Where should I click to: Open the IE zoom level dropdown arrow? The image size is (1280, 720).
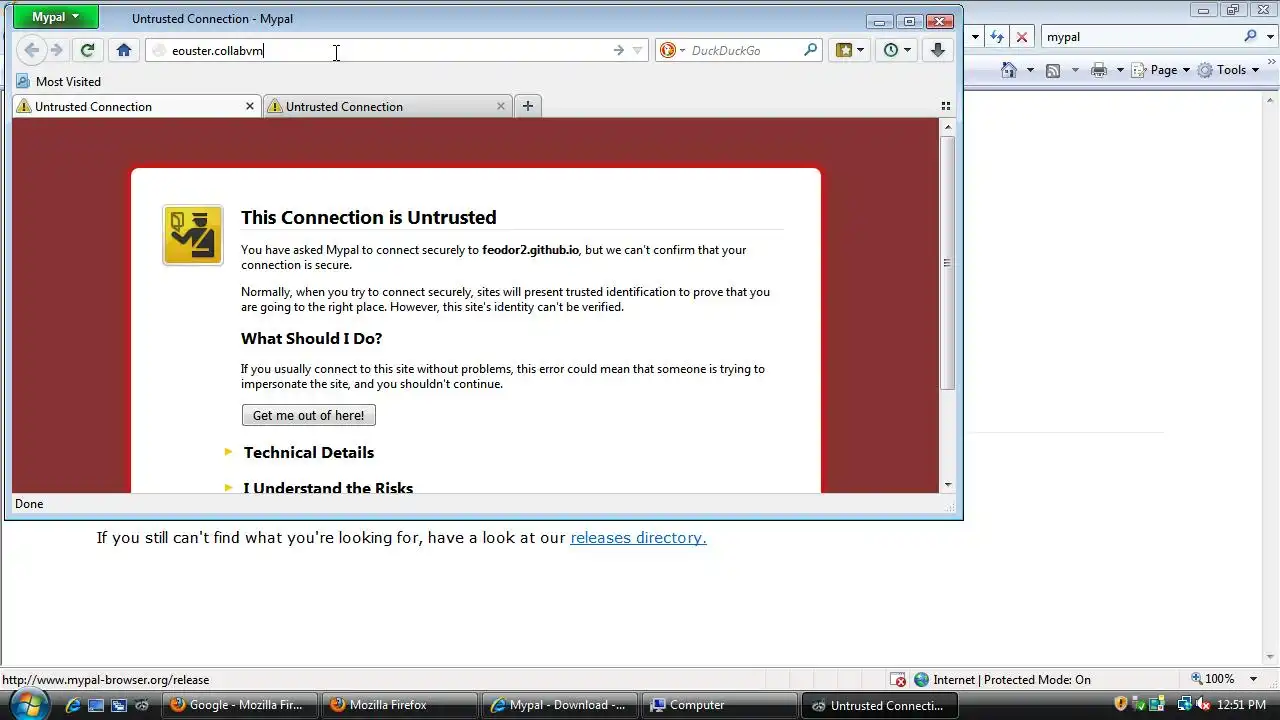pyautogui.click(x=1256, y=679)
